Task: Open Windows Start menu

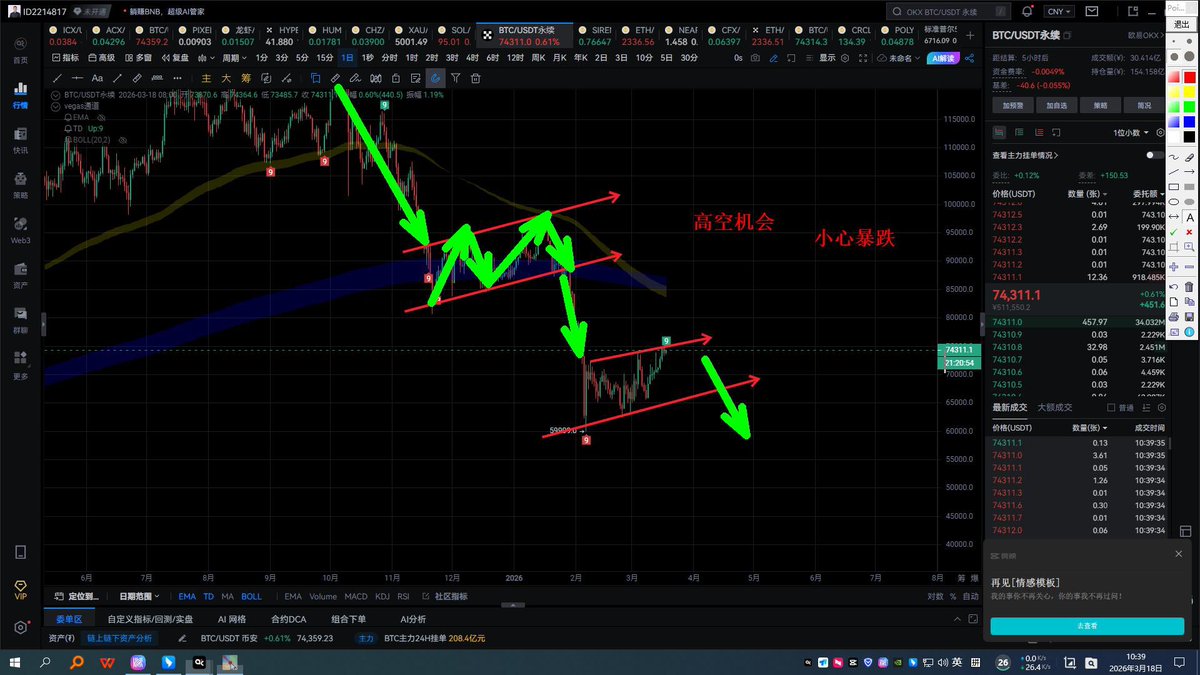Action: [x=15, y=662]
